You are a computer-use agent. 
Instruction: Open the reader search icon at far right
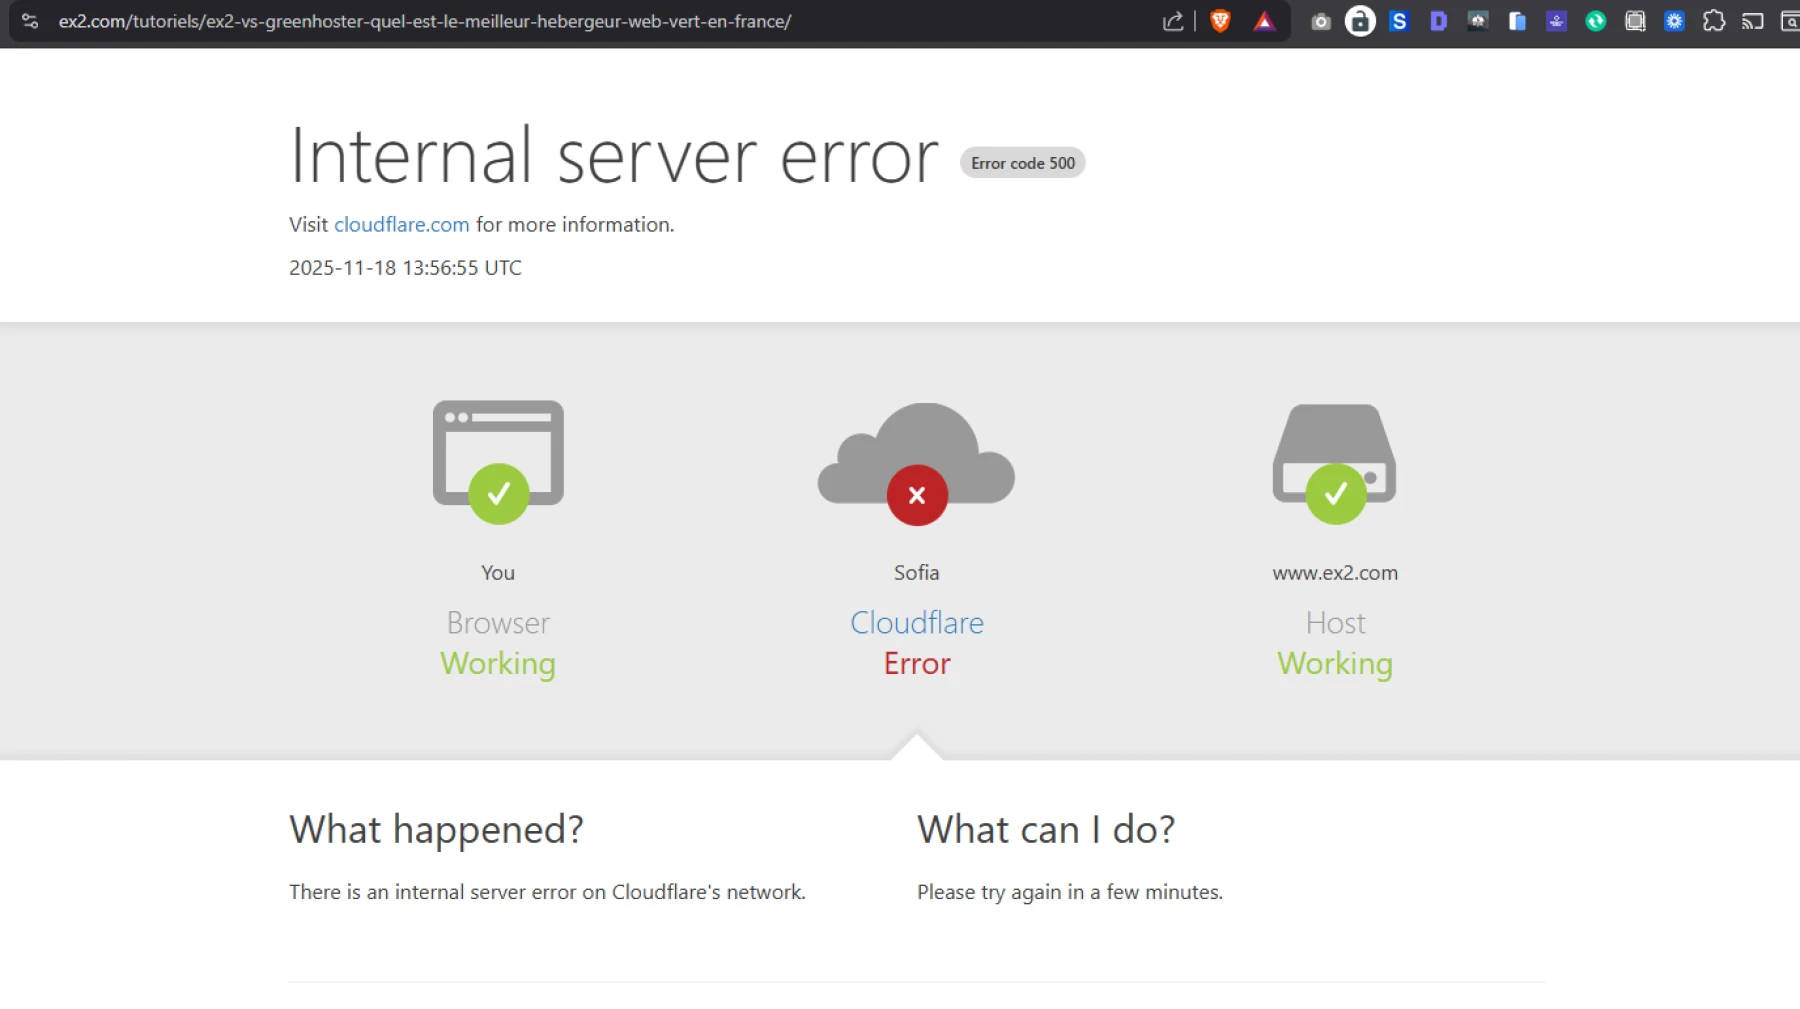click(x=1789, y=21)
